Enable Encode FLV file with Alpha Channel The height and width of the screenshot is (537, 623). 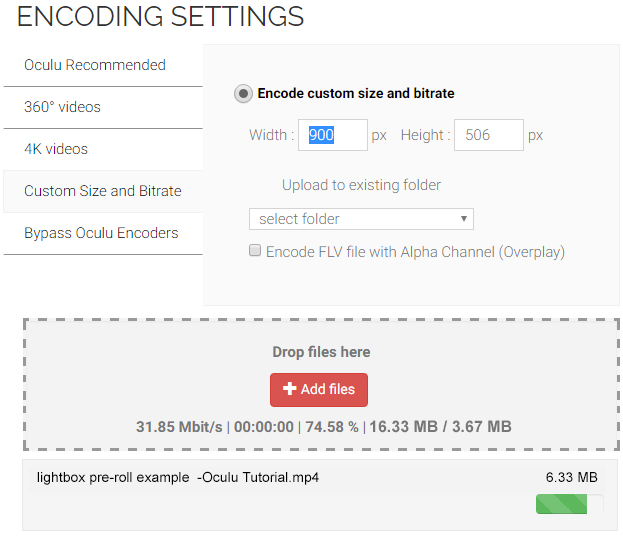coord(255,251)
